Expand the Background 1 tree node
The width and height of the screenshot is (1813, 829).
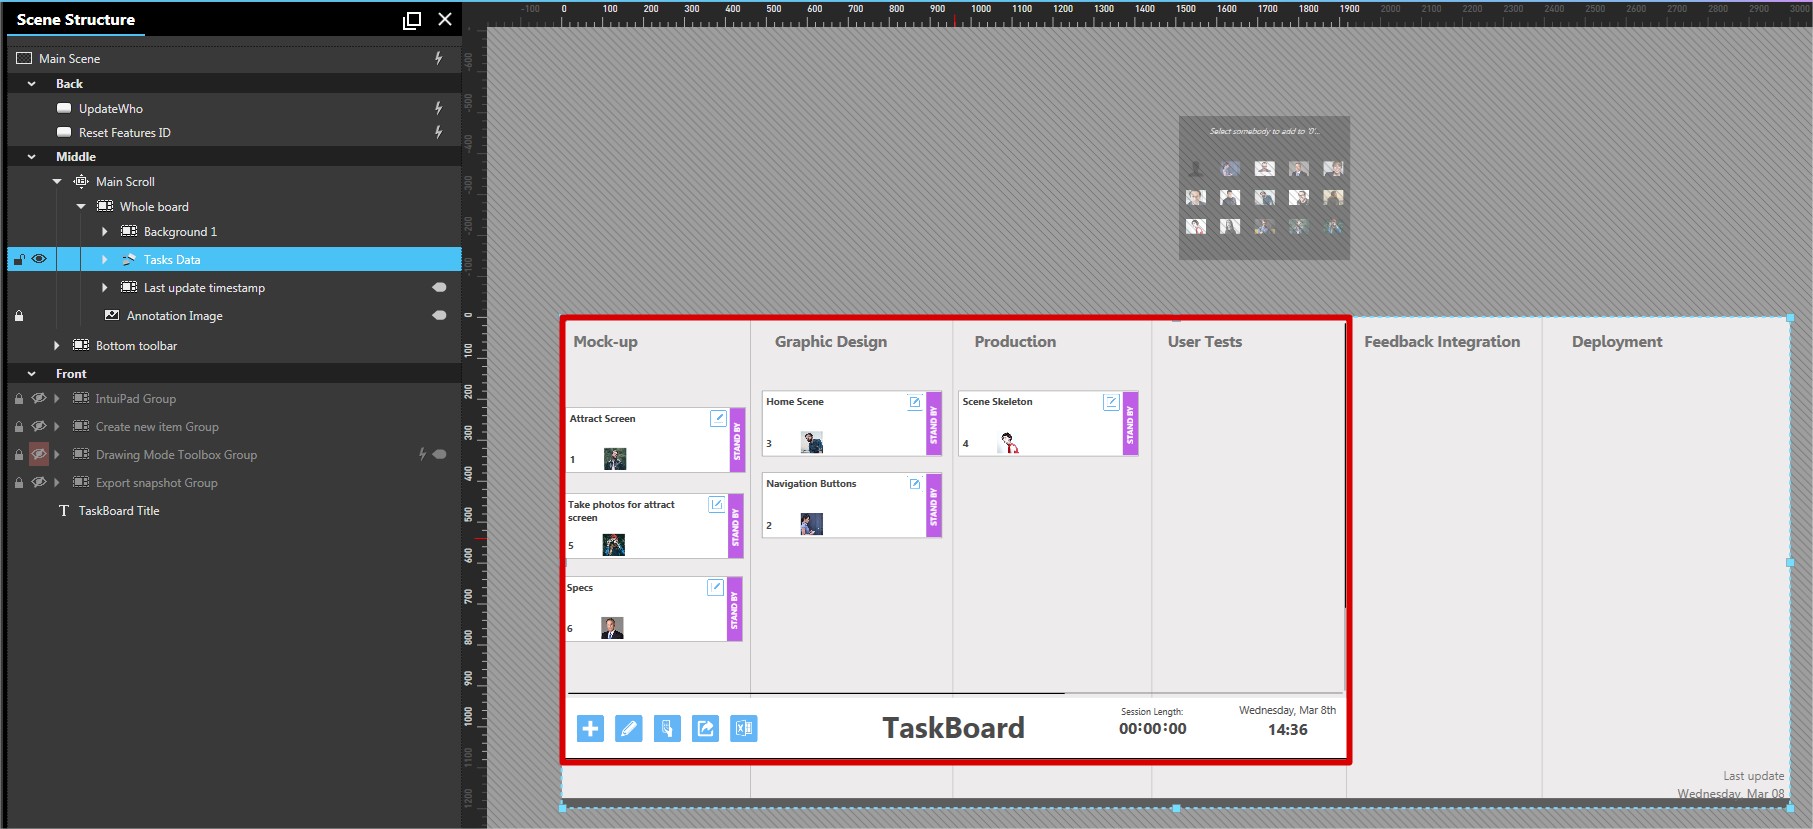(105, 232)
